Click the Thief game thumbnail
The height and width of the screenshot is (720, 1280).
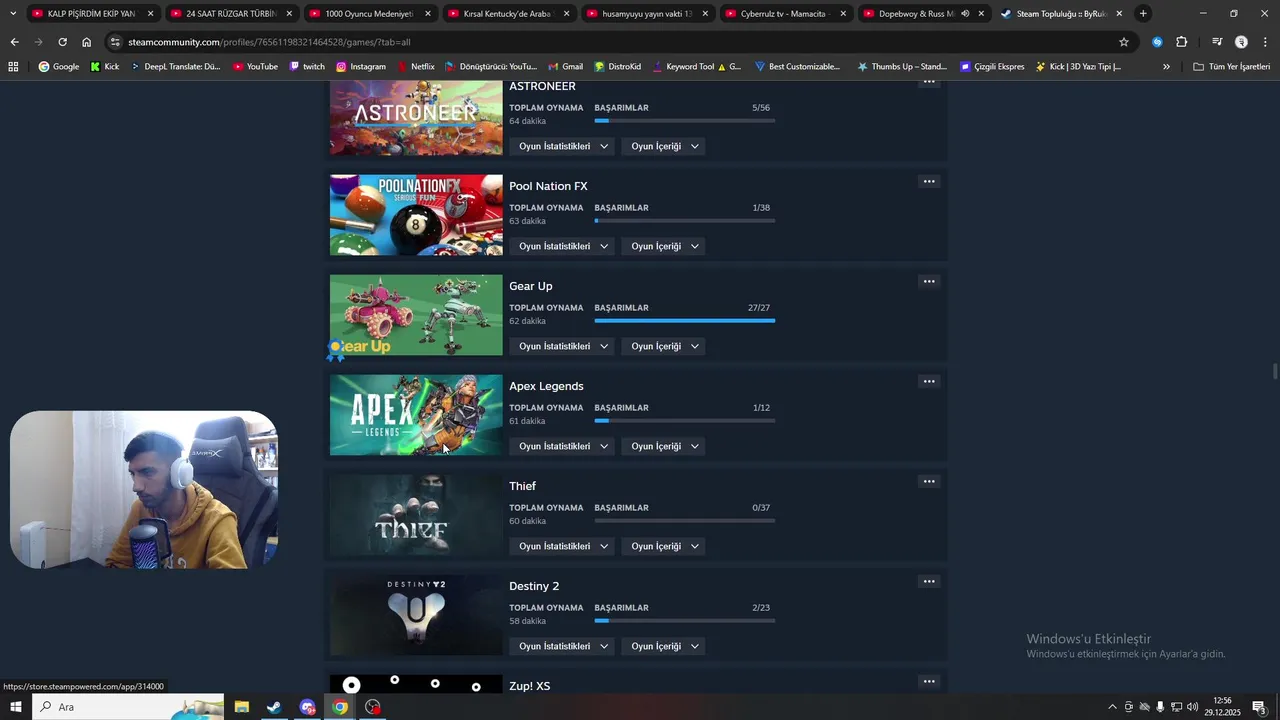(x=416, y=515)
